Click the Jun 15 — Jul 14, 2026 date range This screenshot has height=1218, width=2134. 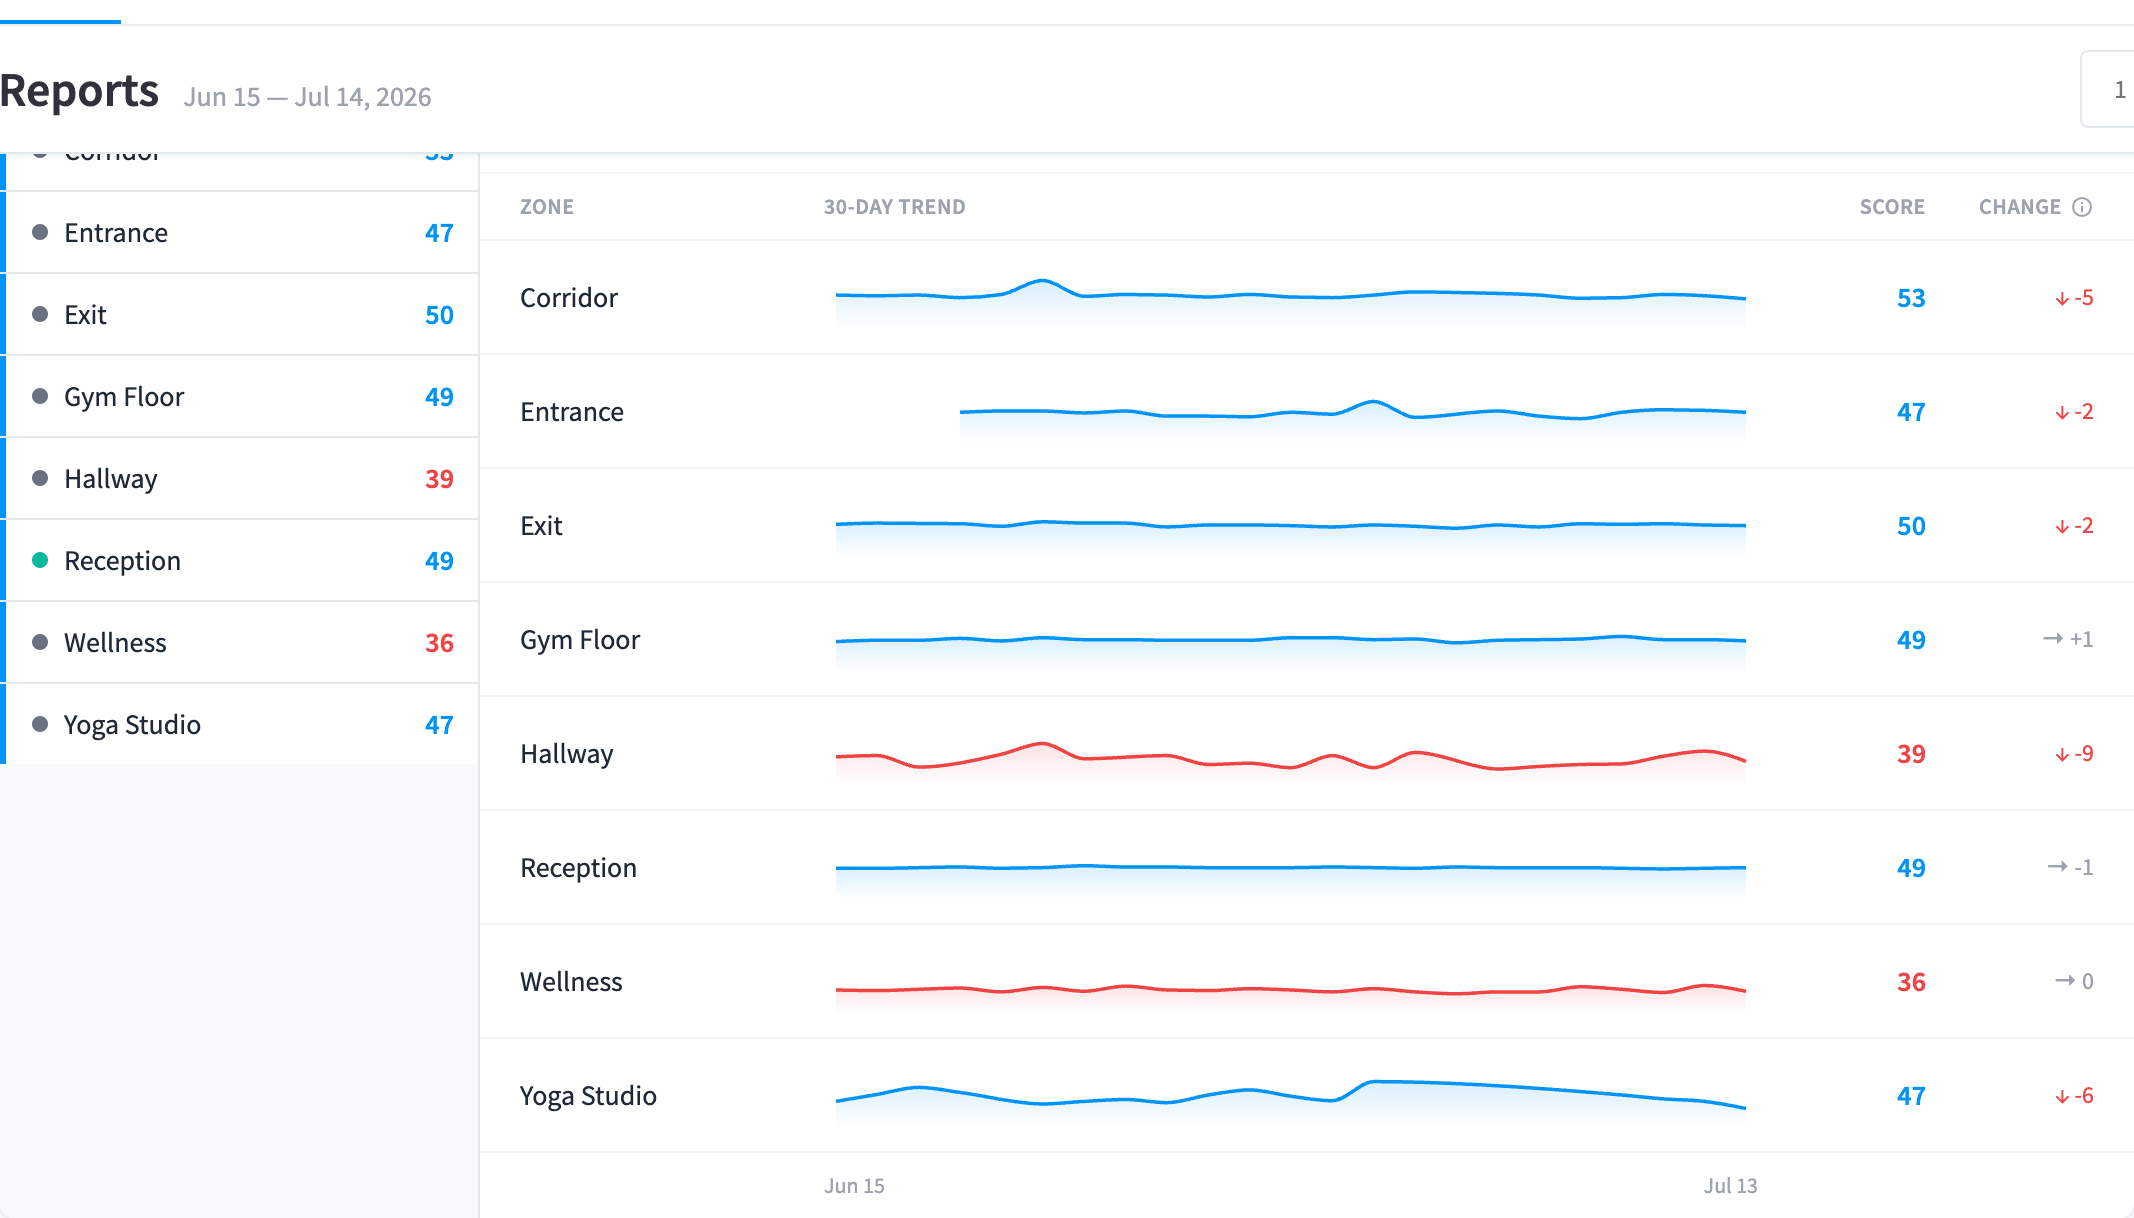click(308, 97)
